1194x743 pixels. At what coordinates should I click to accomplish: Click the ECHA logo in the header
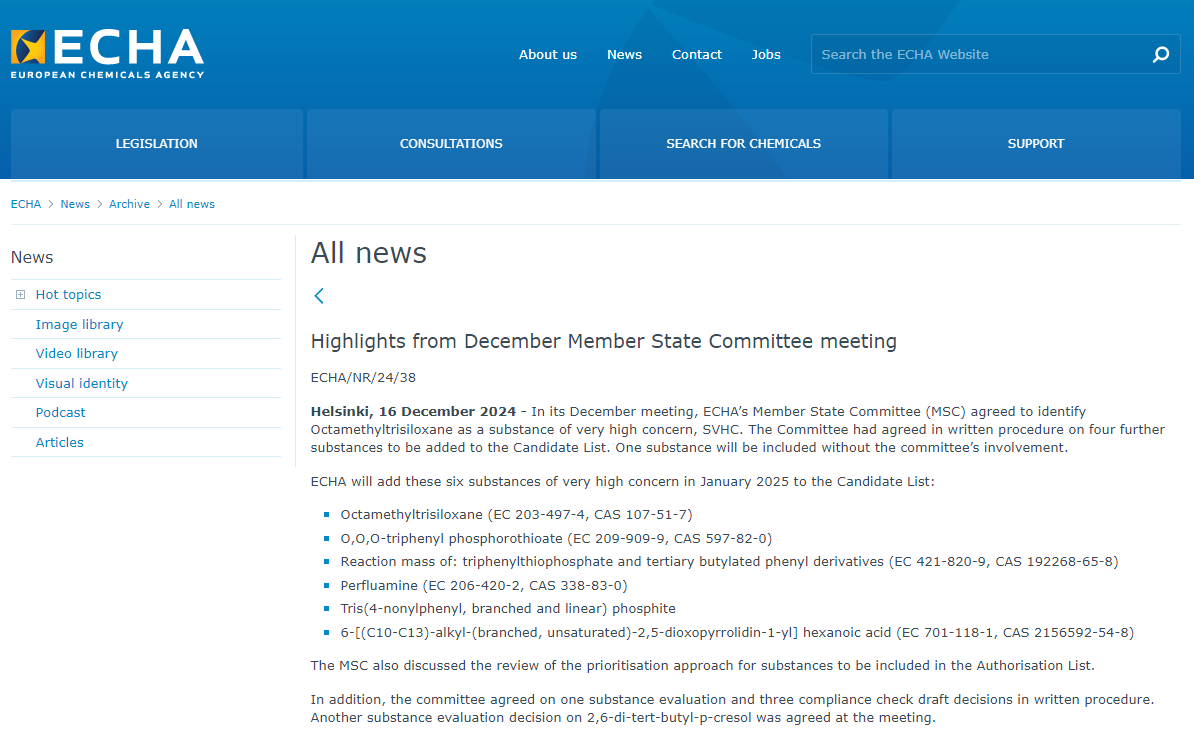click(107, 54)
